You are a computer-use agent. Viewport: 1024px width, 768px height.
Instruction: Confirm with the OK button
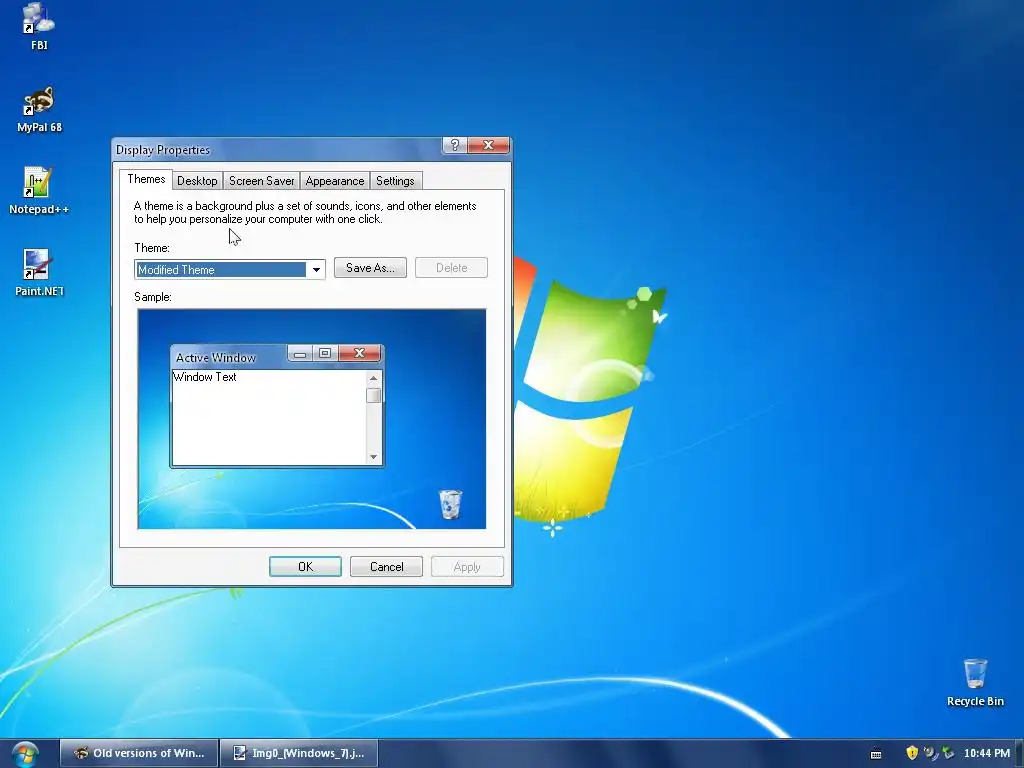[305, 567]
